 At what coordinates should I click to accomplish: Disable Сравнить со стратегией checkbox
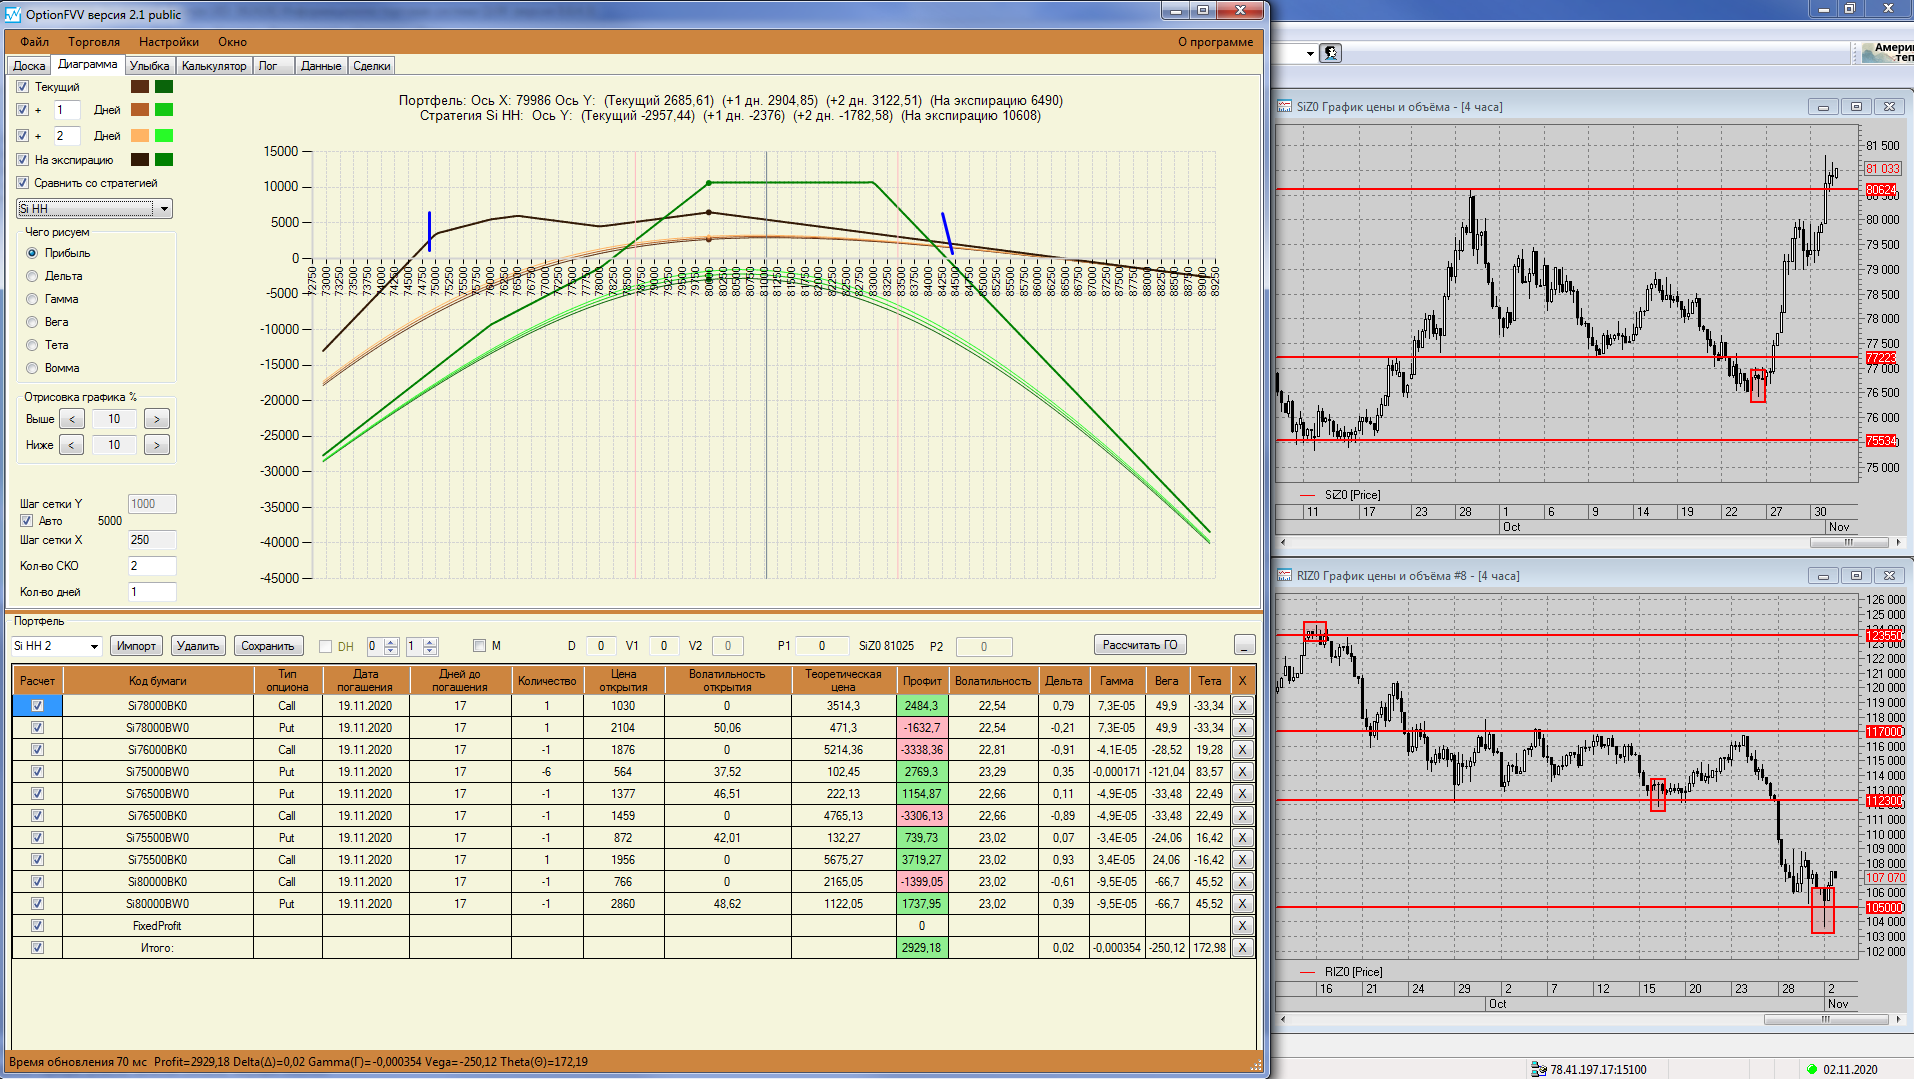coord(23,183)
